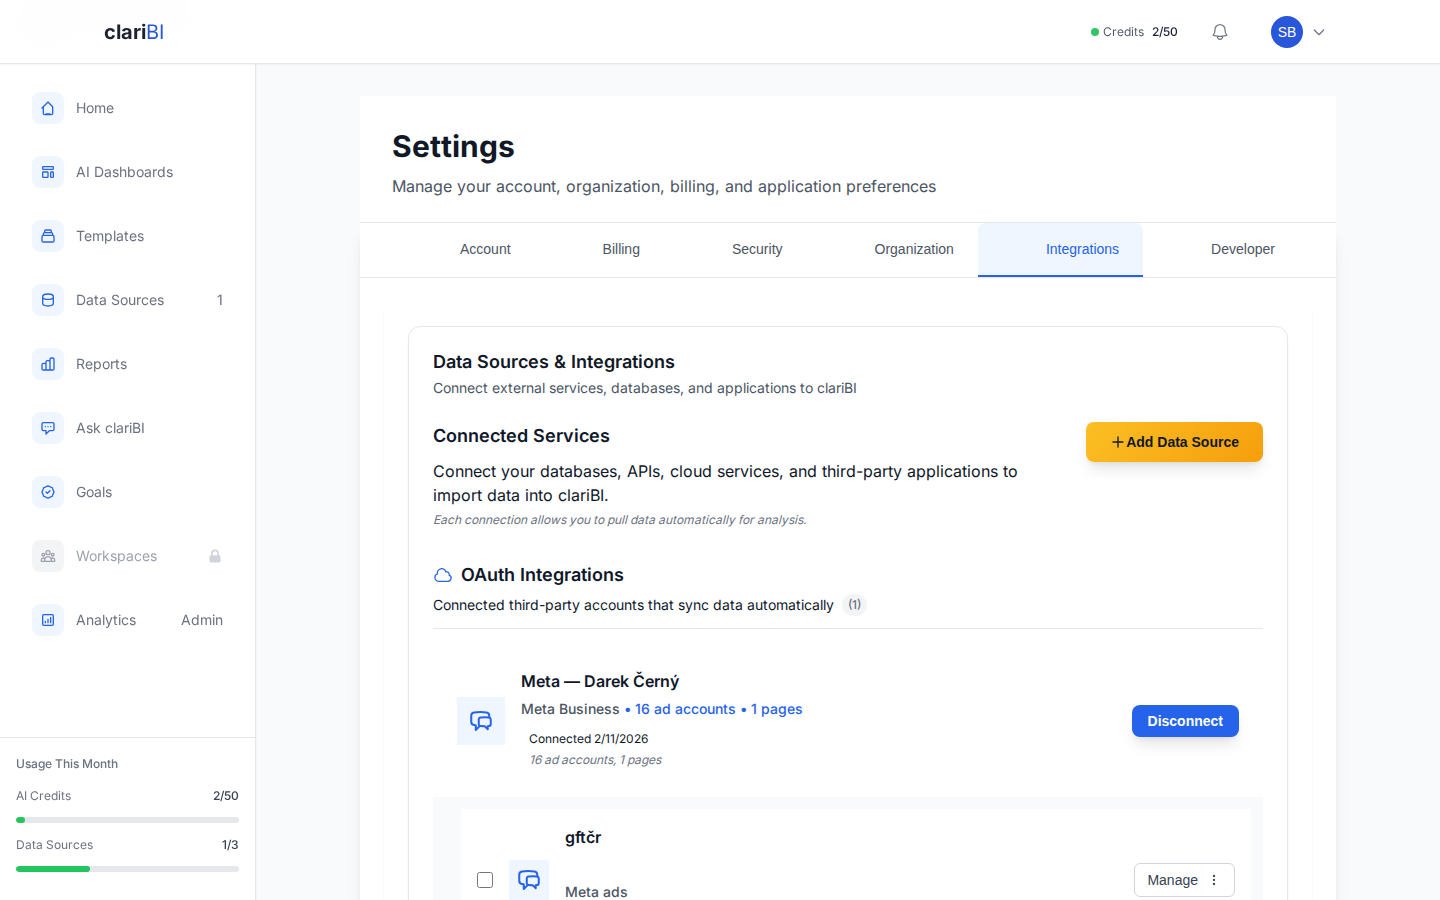1440x900 pixels.
Task: Open the notifications bell
Action: tap(1219, 31)
